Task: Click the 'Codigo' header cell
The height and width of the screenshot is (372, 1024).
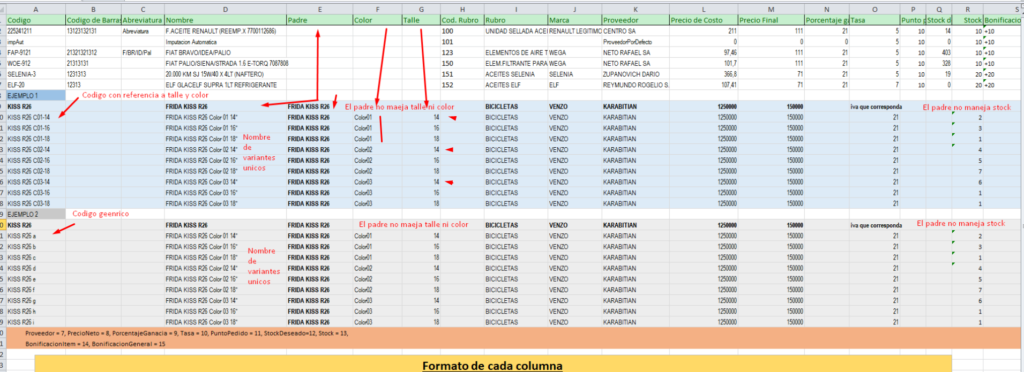Action: click(35, 20)
